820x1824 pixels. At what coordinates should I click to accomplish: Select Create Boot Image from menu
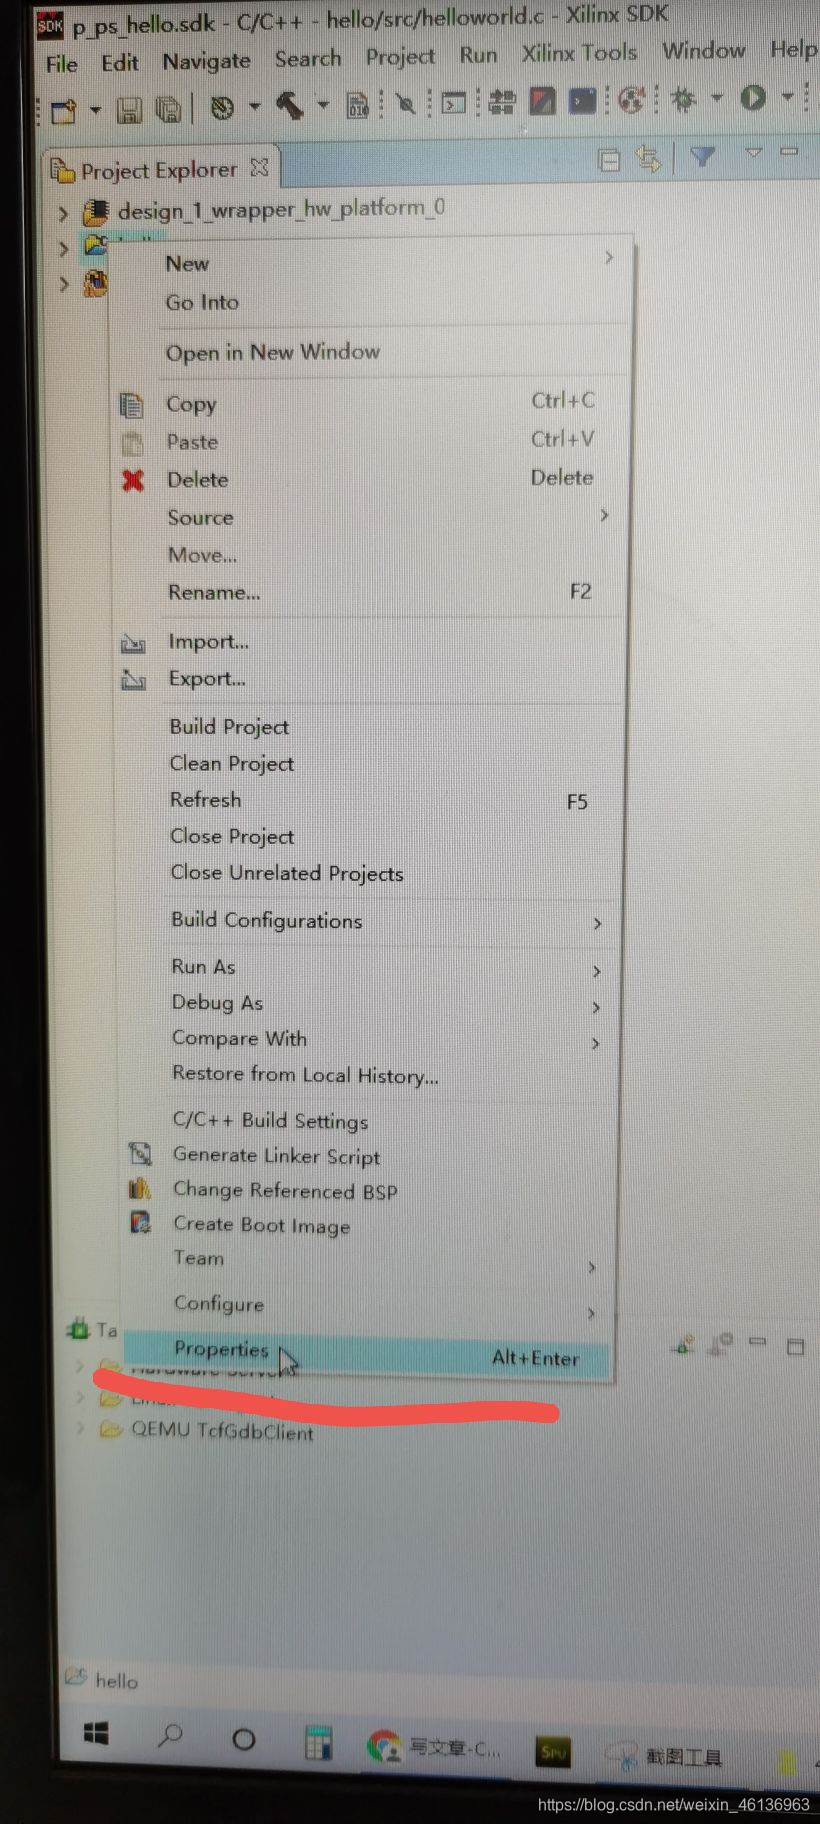(262, 1225)
